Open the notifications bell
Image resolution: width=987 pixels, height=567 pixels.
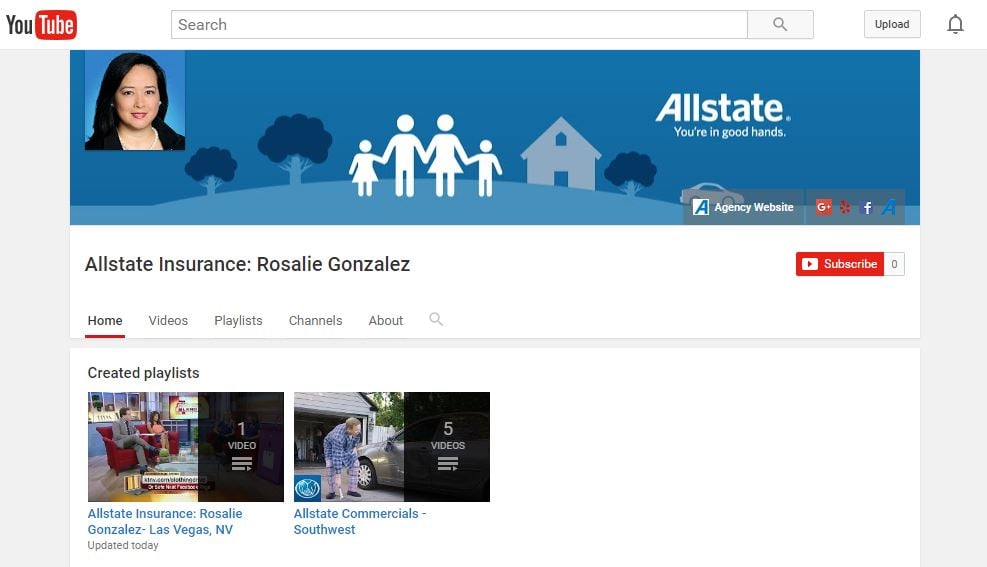coord(955,25)
